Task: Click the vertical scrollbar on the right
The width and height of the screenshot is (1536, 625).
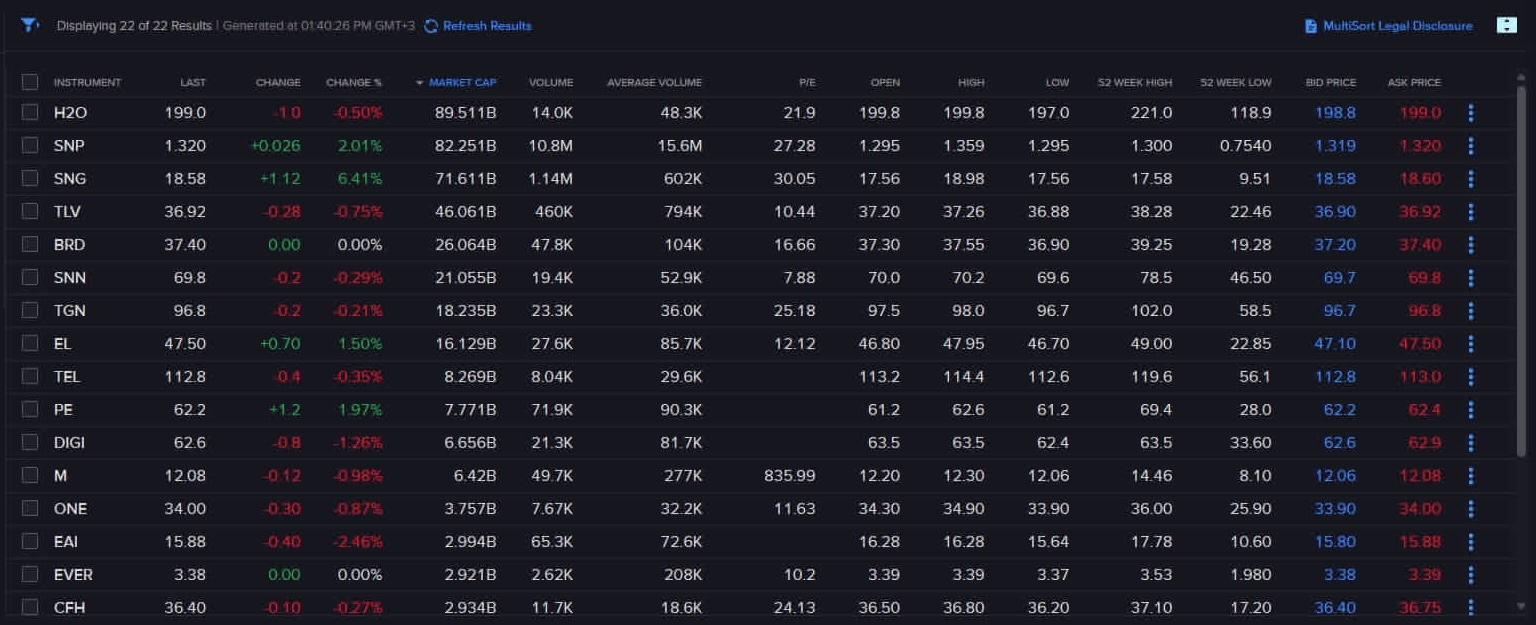Action: (x=1522, y=270)
